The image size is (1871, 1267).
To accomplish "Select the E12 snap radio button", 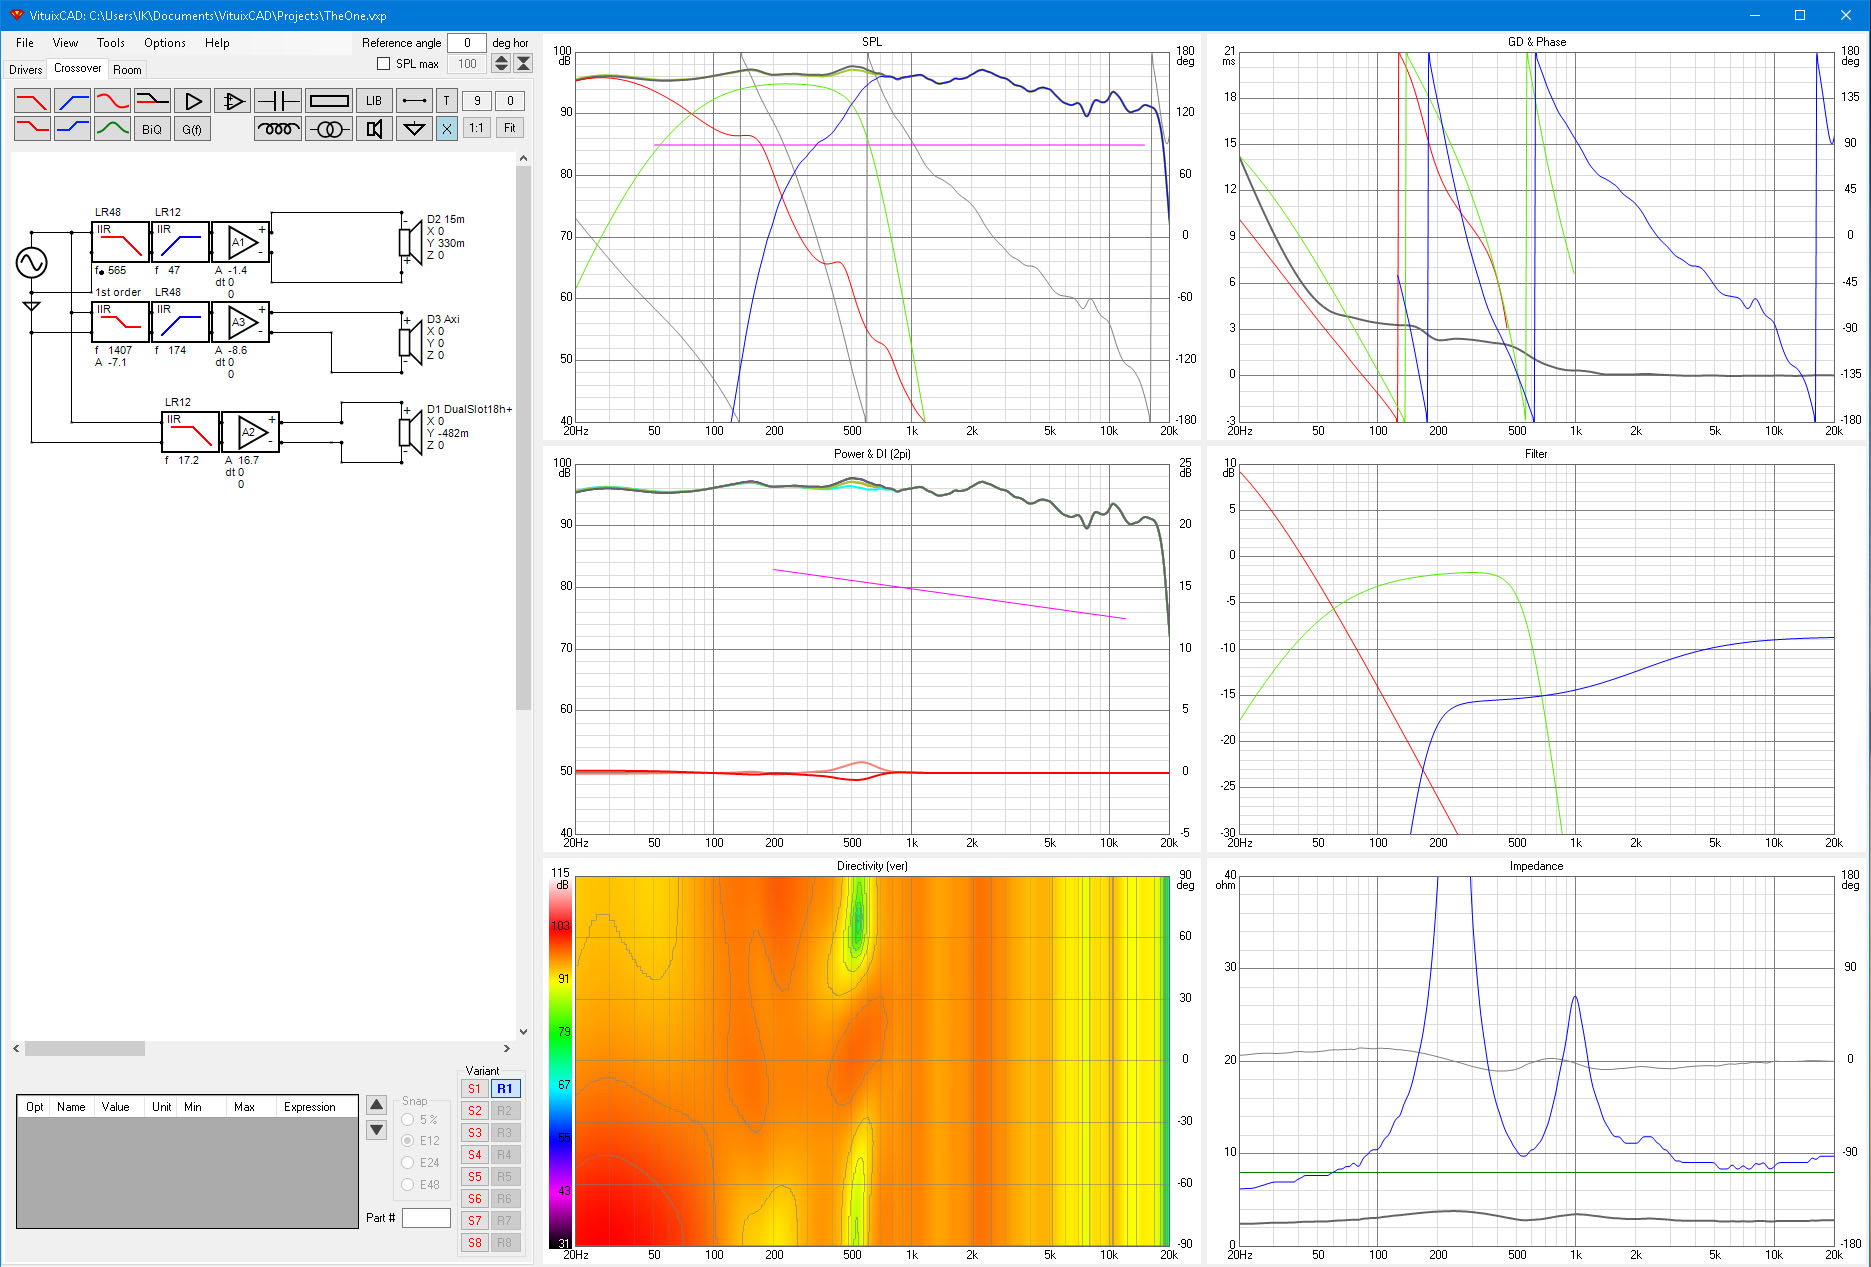I will click(x=408, y=1141).
